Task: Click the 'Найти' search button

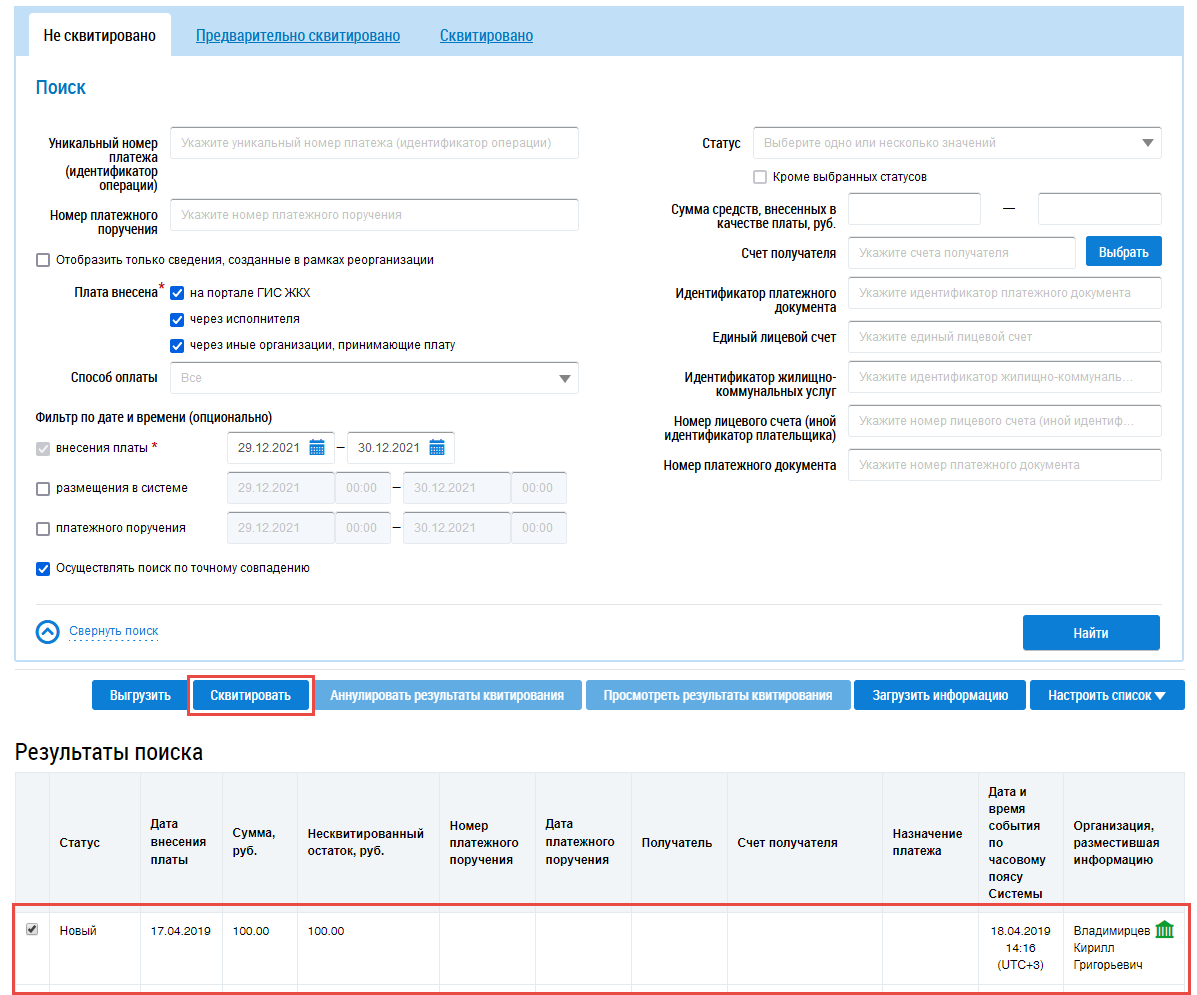Action: pyautogui.click(x=1090, y=633)
